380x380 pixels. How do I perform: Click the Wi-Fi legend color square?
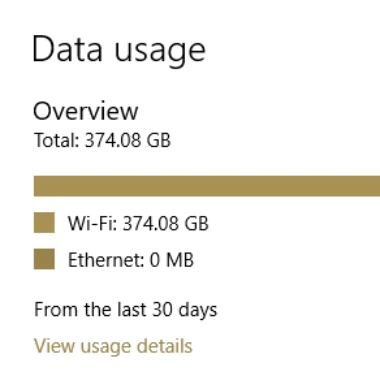point(44,222)
